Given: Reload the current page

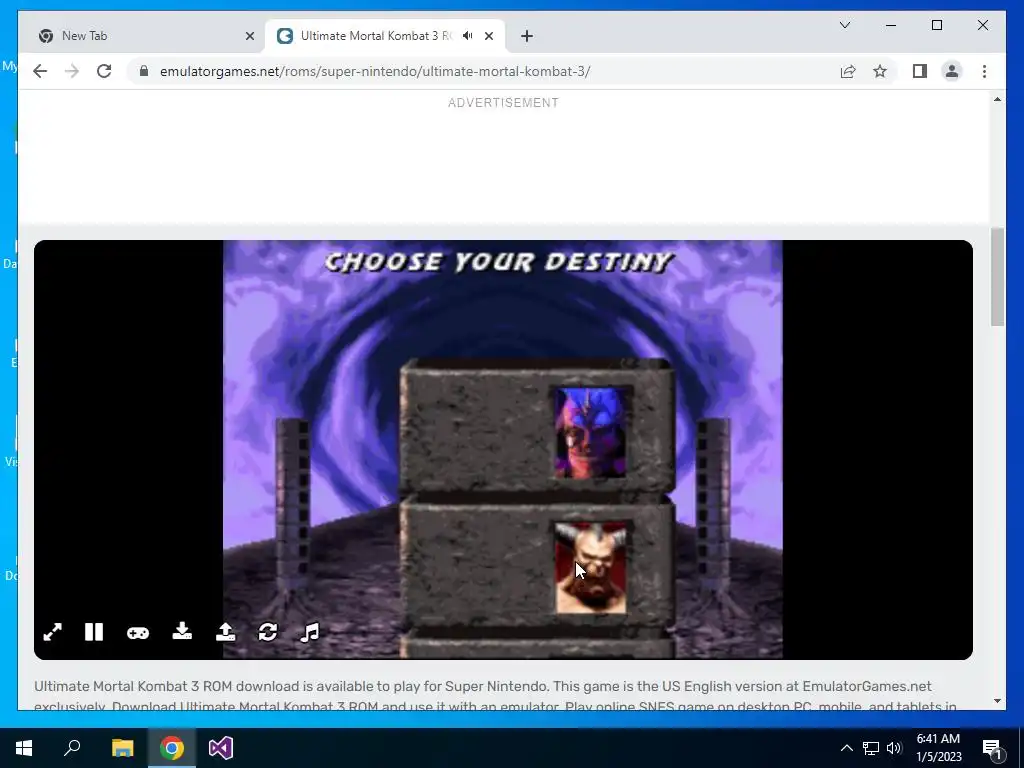Looking at the screenshot, I should click(x=104, y=71).
